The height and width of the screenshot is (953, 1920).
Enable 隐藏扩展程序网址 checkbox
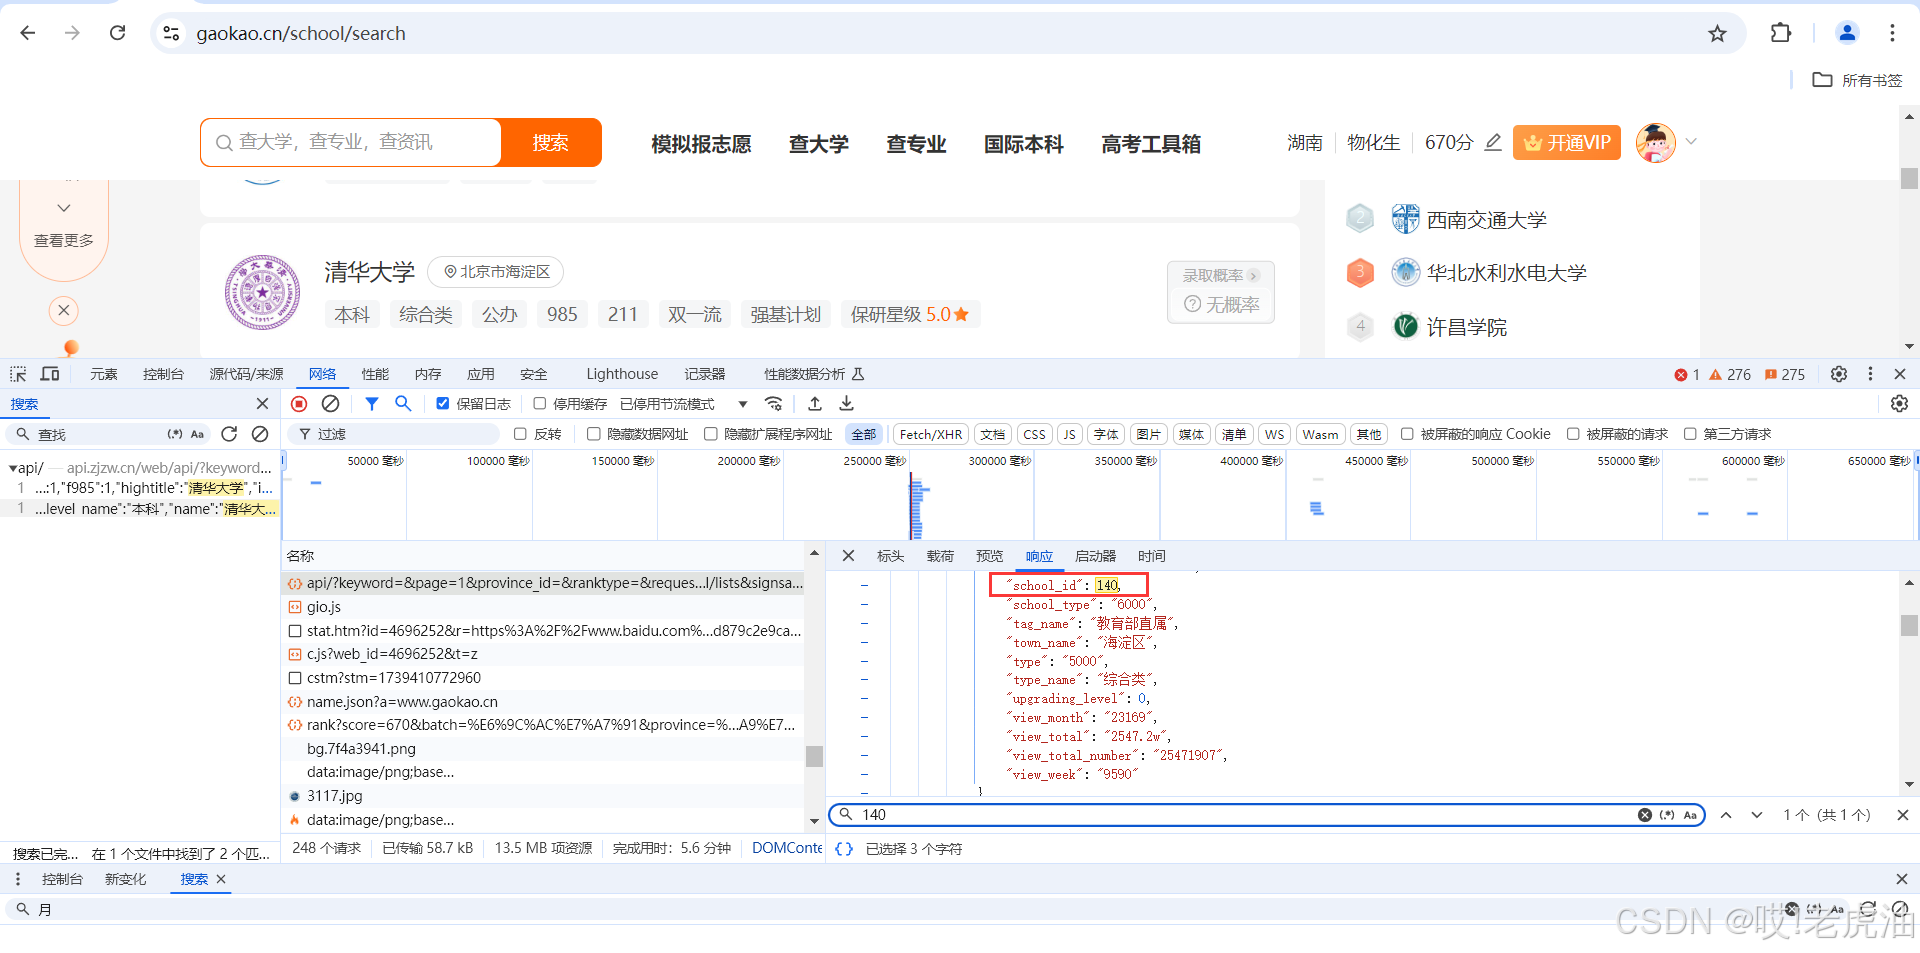click(x=711, y=434)
